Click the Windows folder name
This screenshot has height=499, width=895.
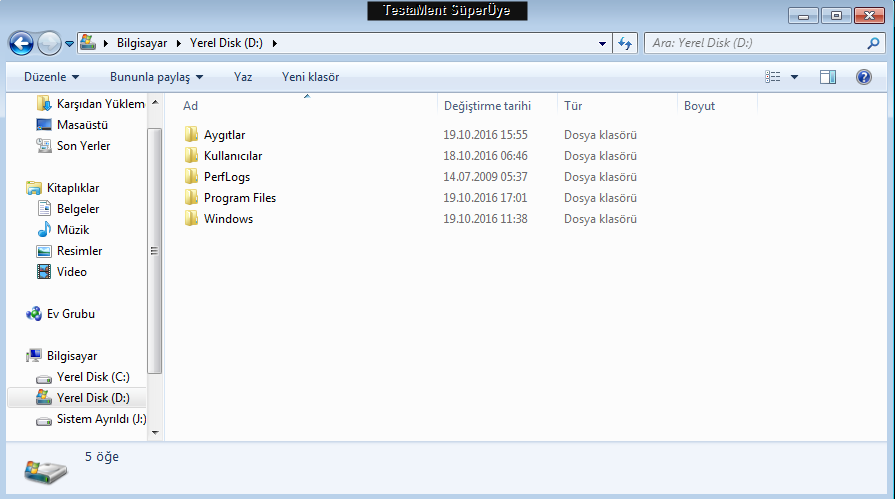pyautogui.click(x=228, y=219)
